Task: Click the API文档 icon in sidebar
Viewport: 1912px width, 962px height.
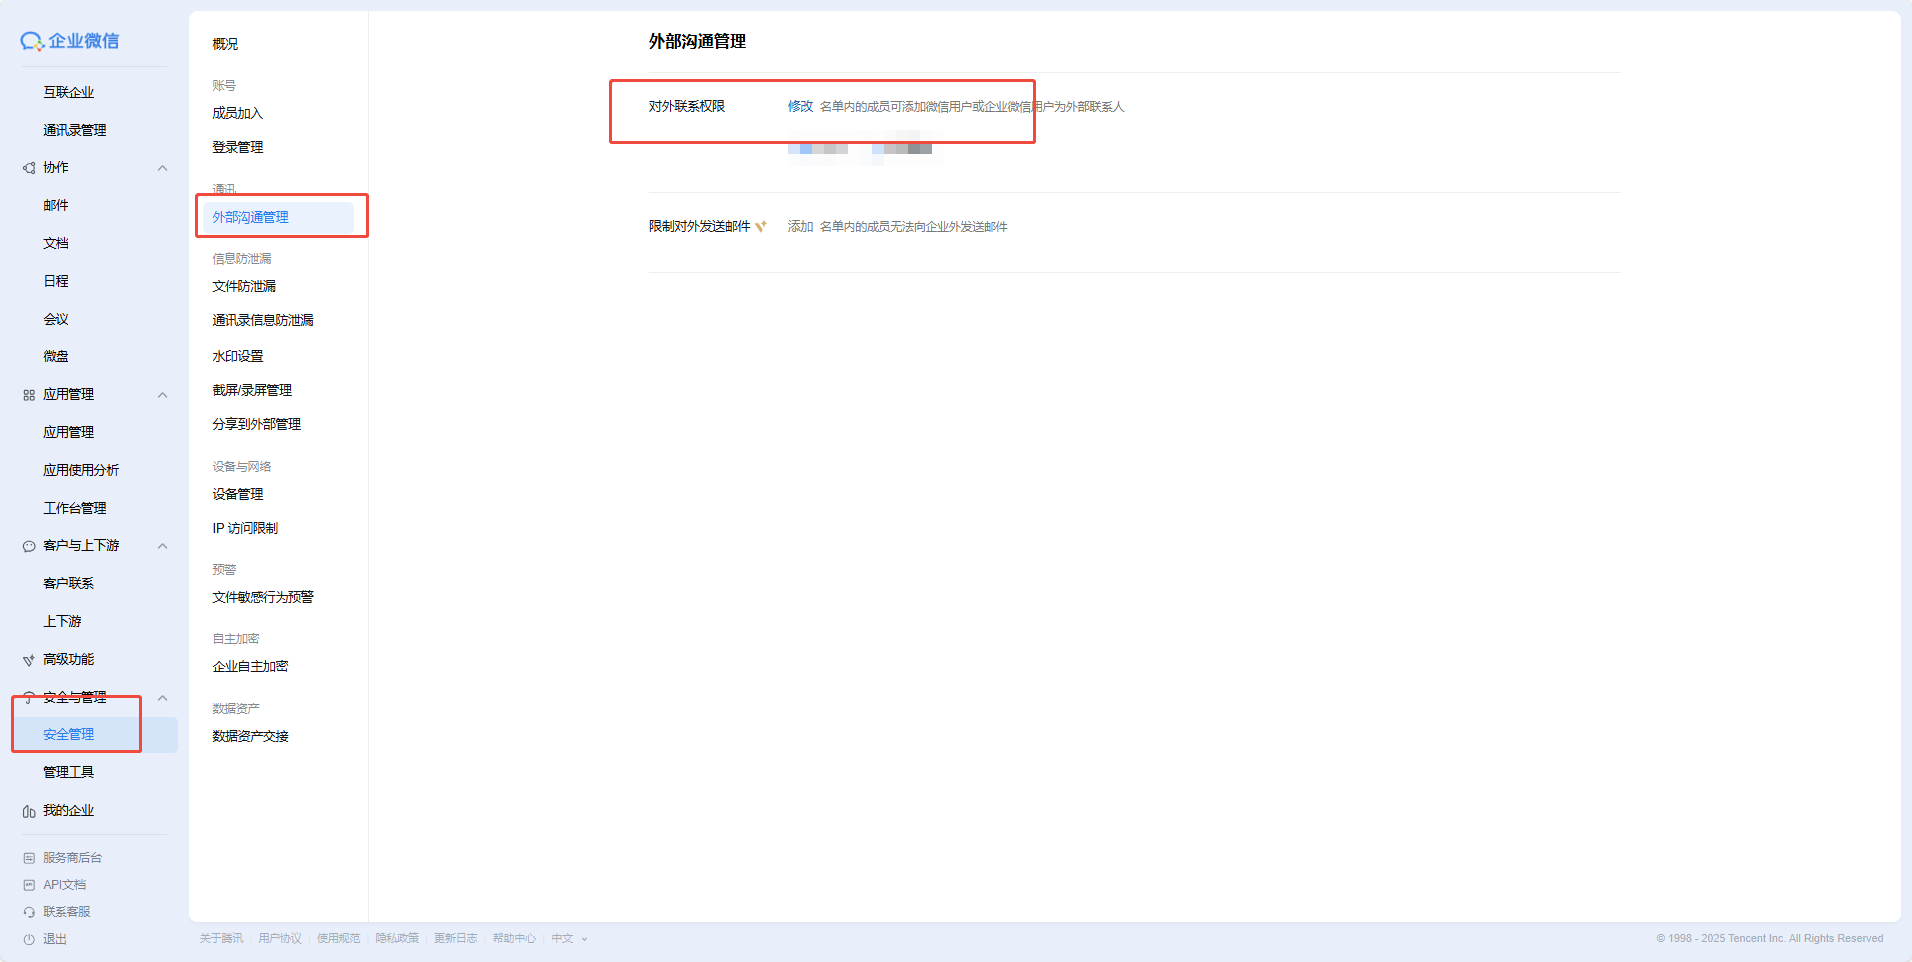Action: tap(28, 884)
